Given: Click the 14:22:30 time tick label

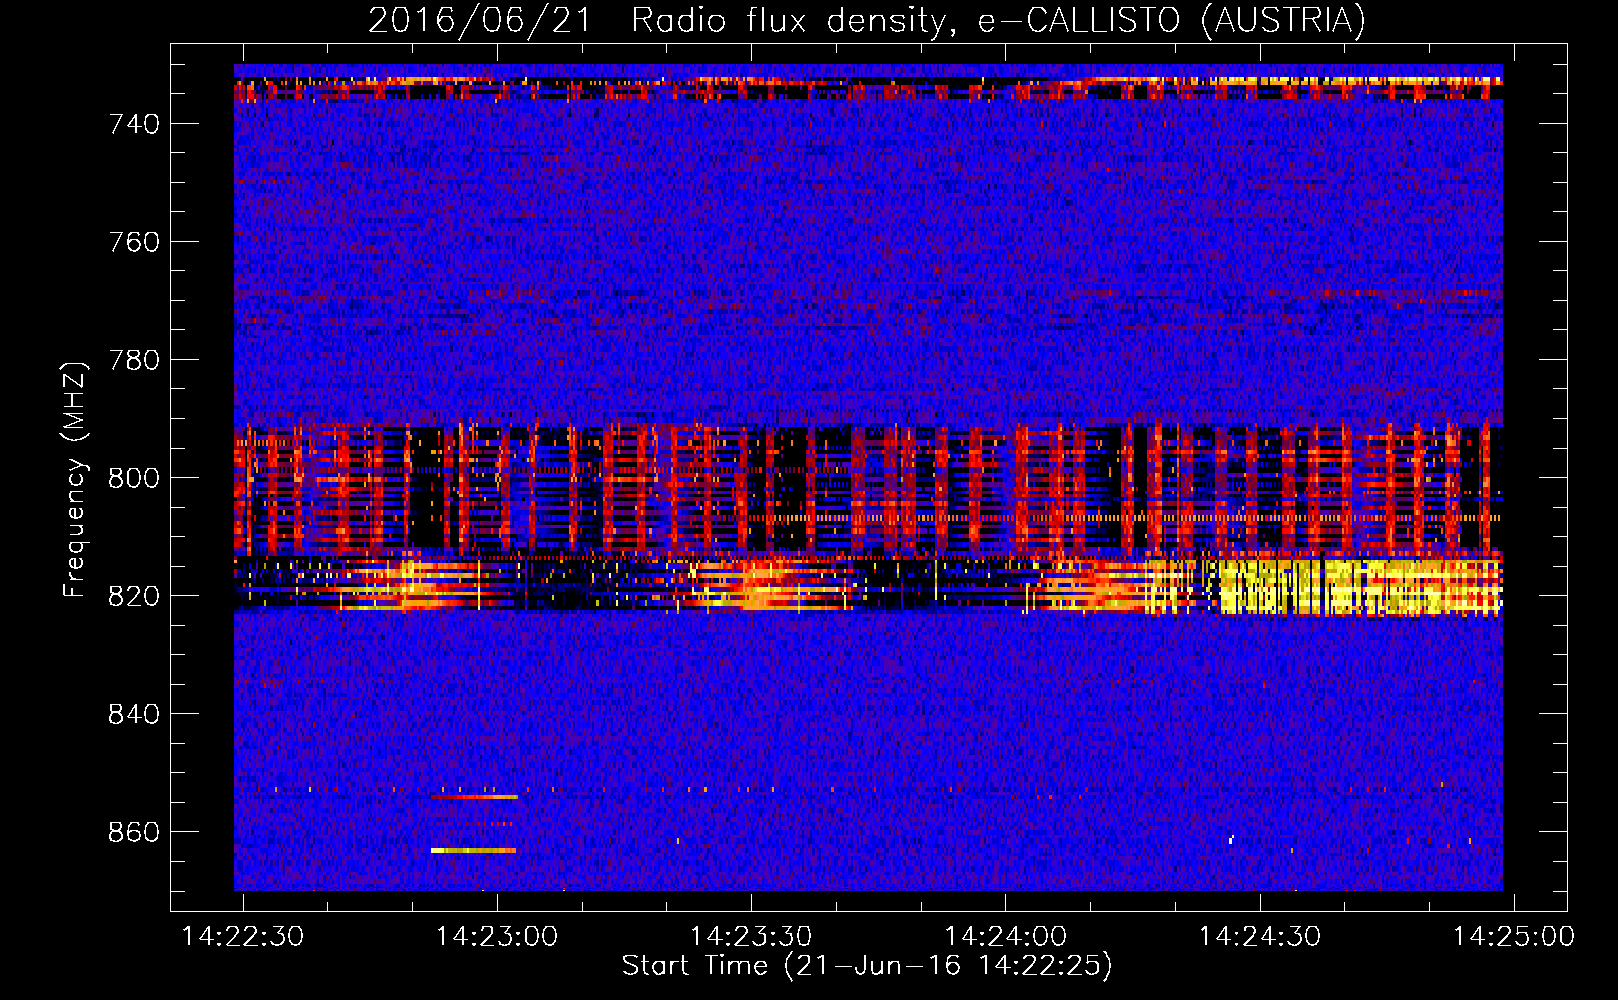Looking at the screenshot, I should (243, 937).
